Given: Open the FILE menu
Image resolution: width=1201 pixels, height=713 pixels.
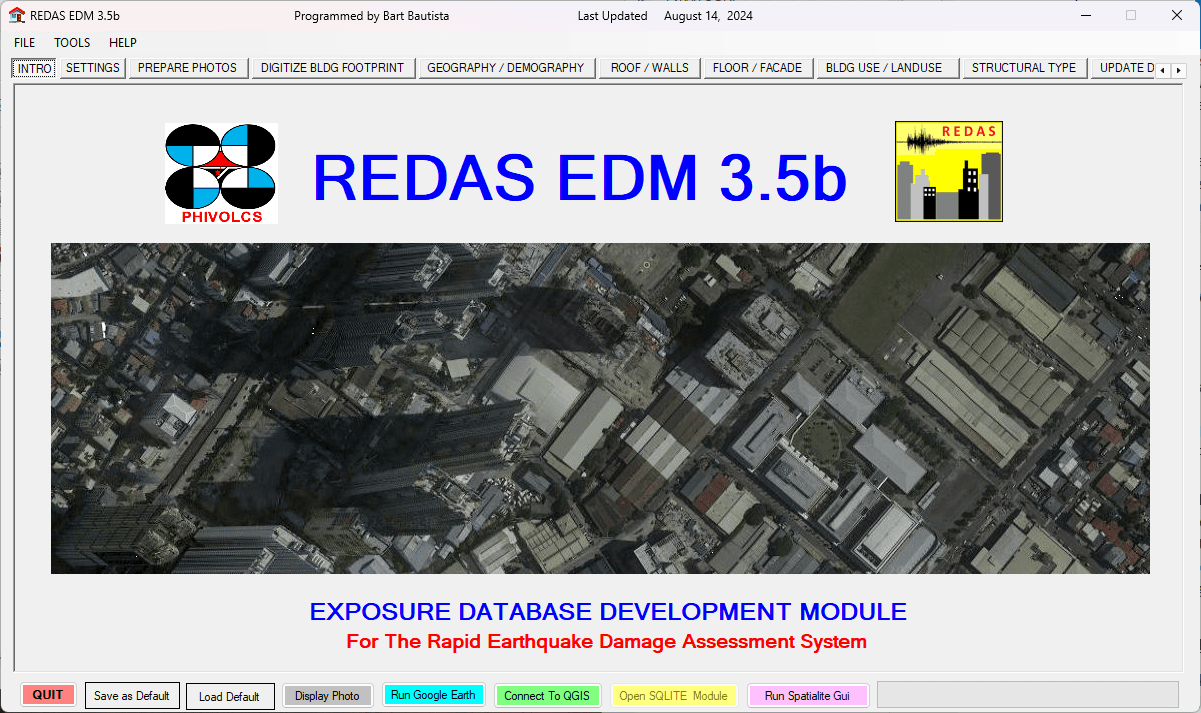Looking at the screenshot, I should (25, 43).
